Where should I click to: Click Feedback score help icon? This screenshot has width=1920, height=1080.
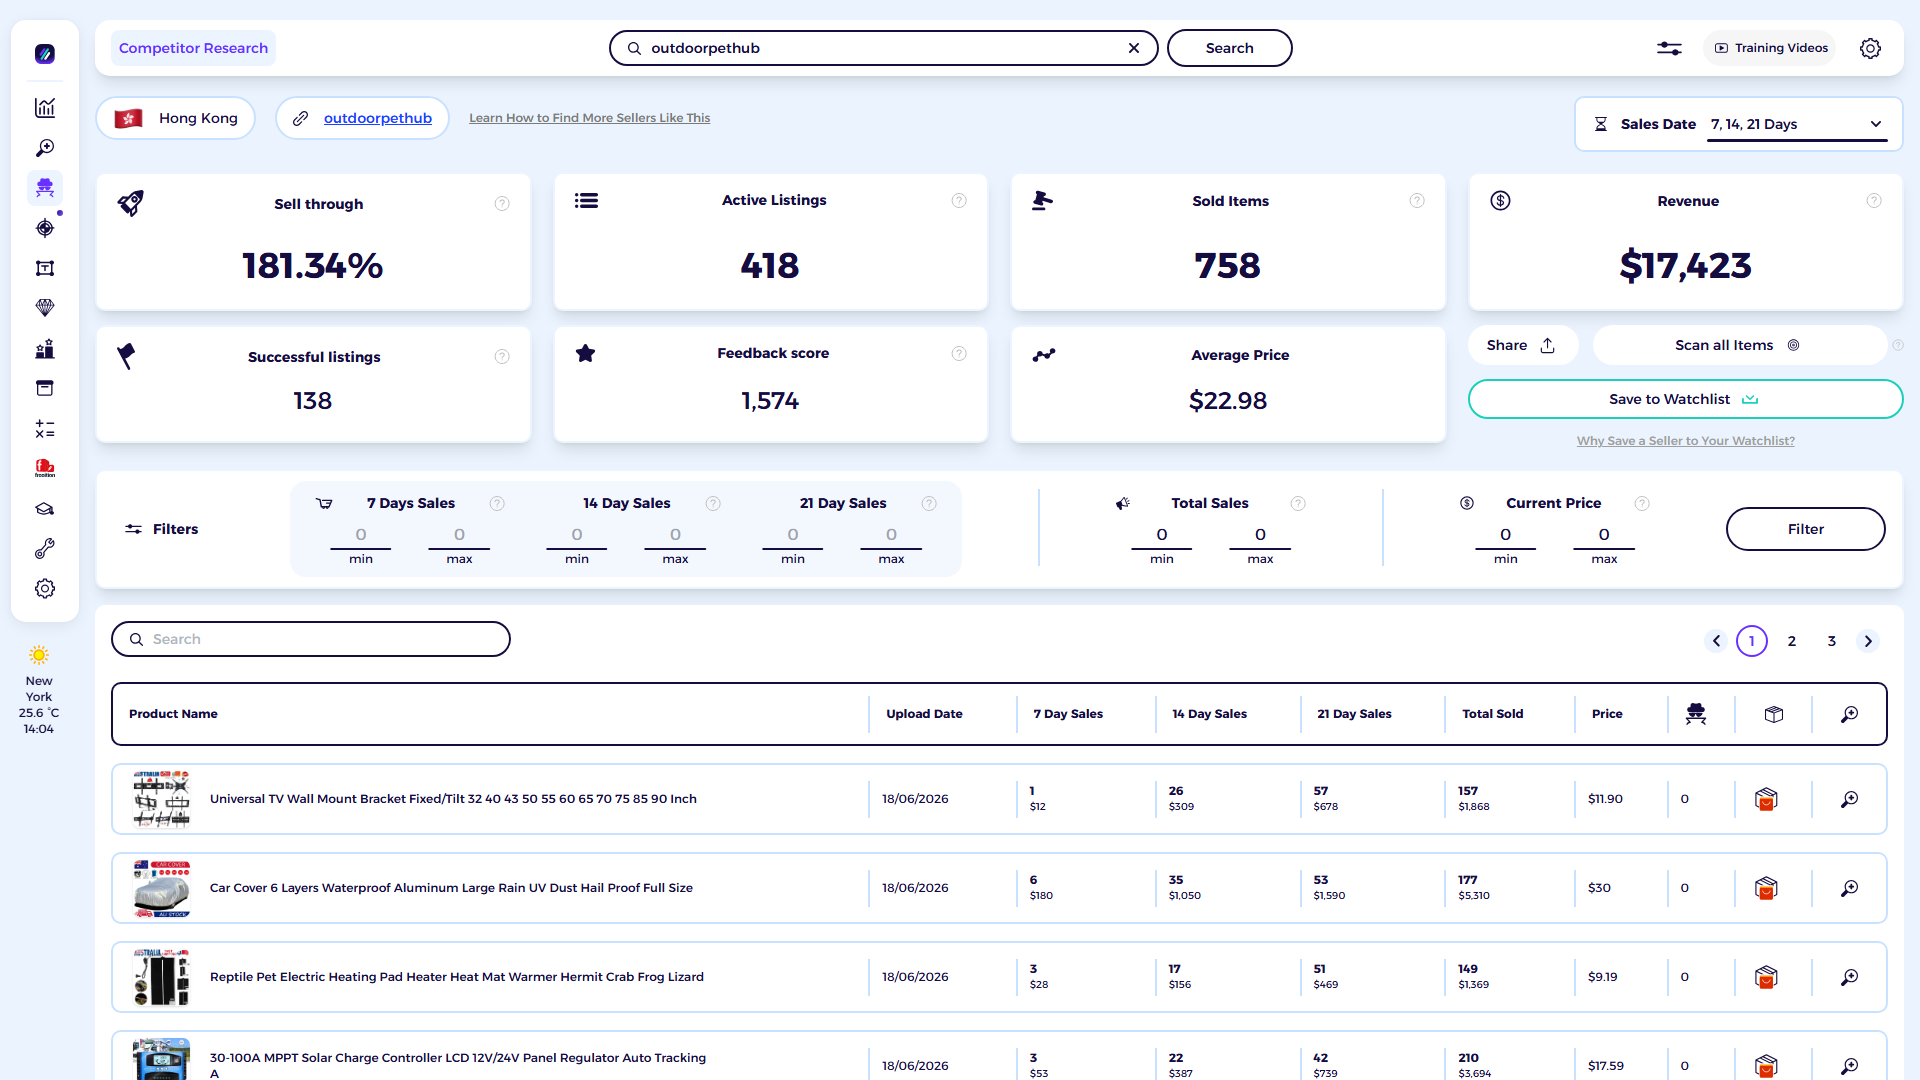point(959,353)
